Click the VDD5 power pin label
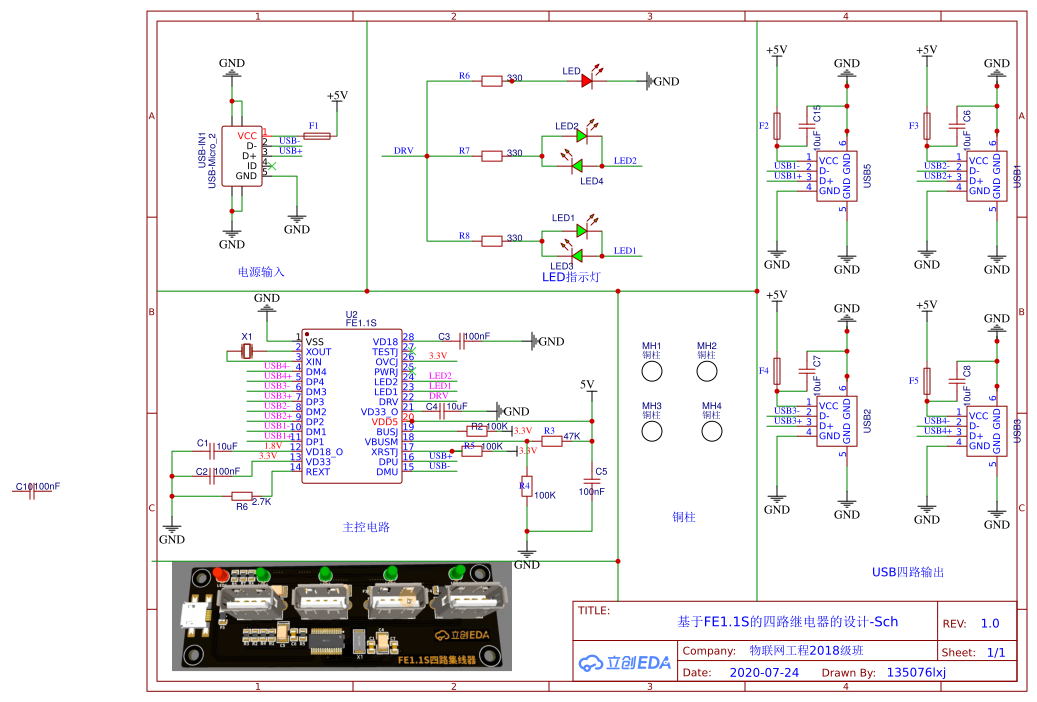 pyautogui.click(x=386, y=422)
